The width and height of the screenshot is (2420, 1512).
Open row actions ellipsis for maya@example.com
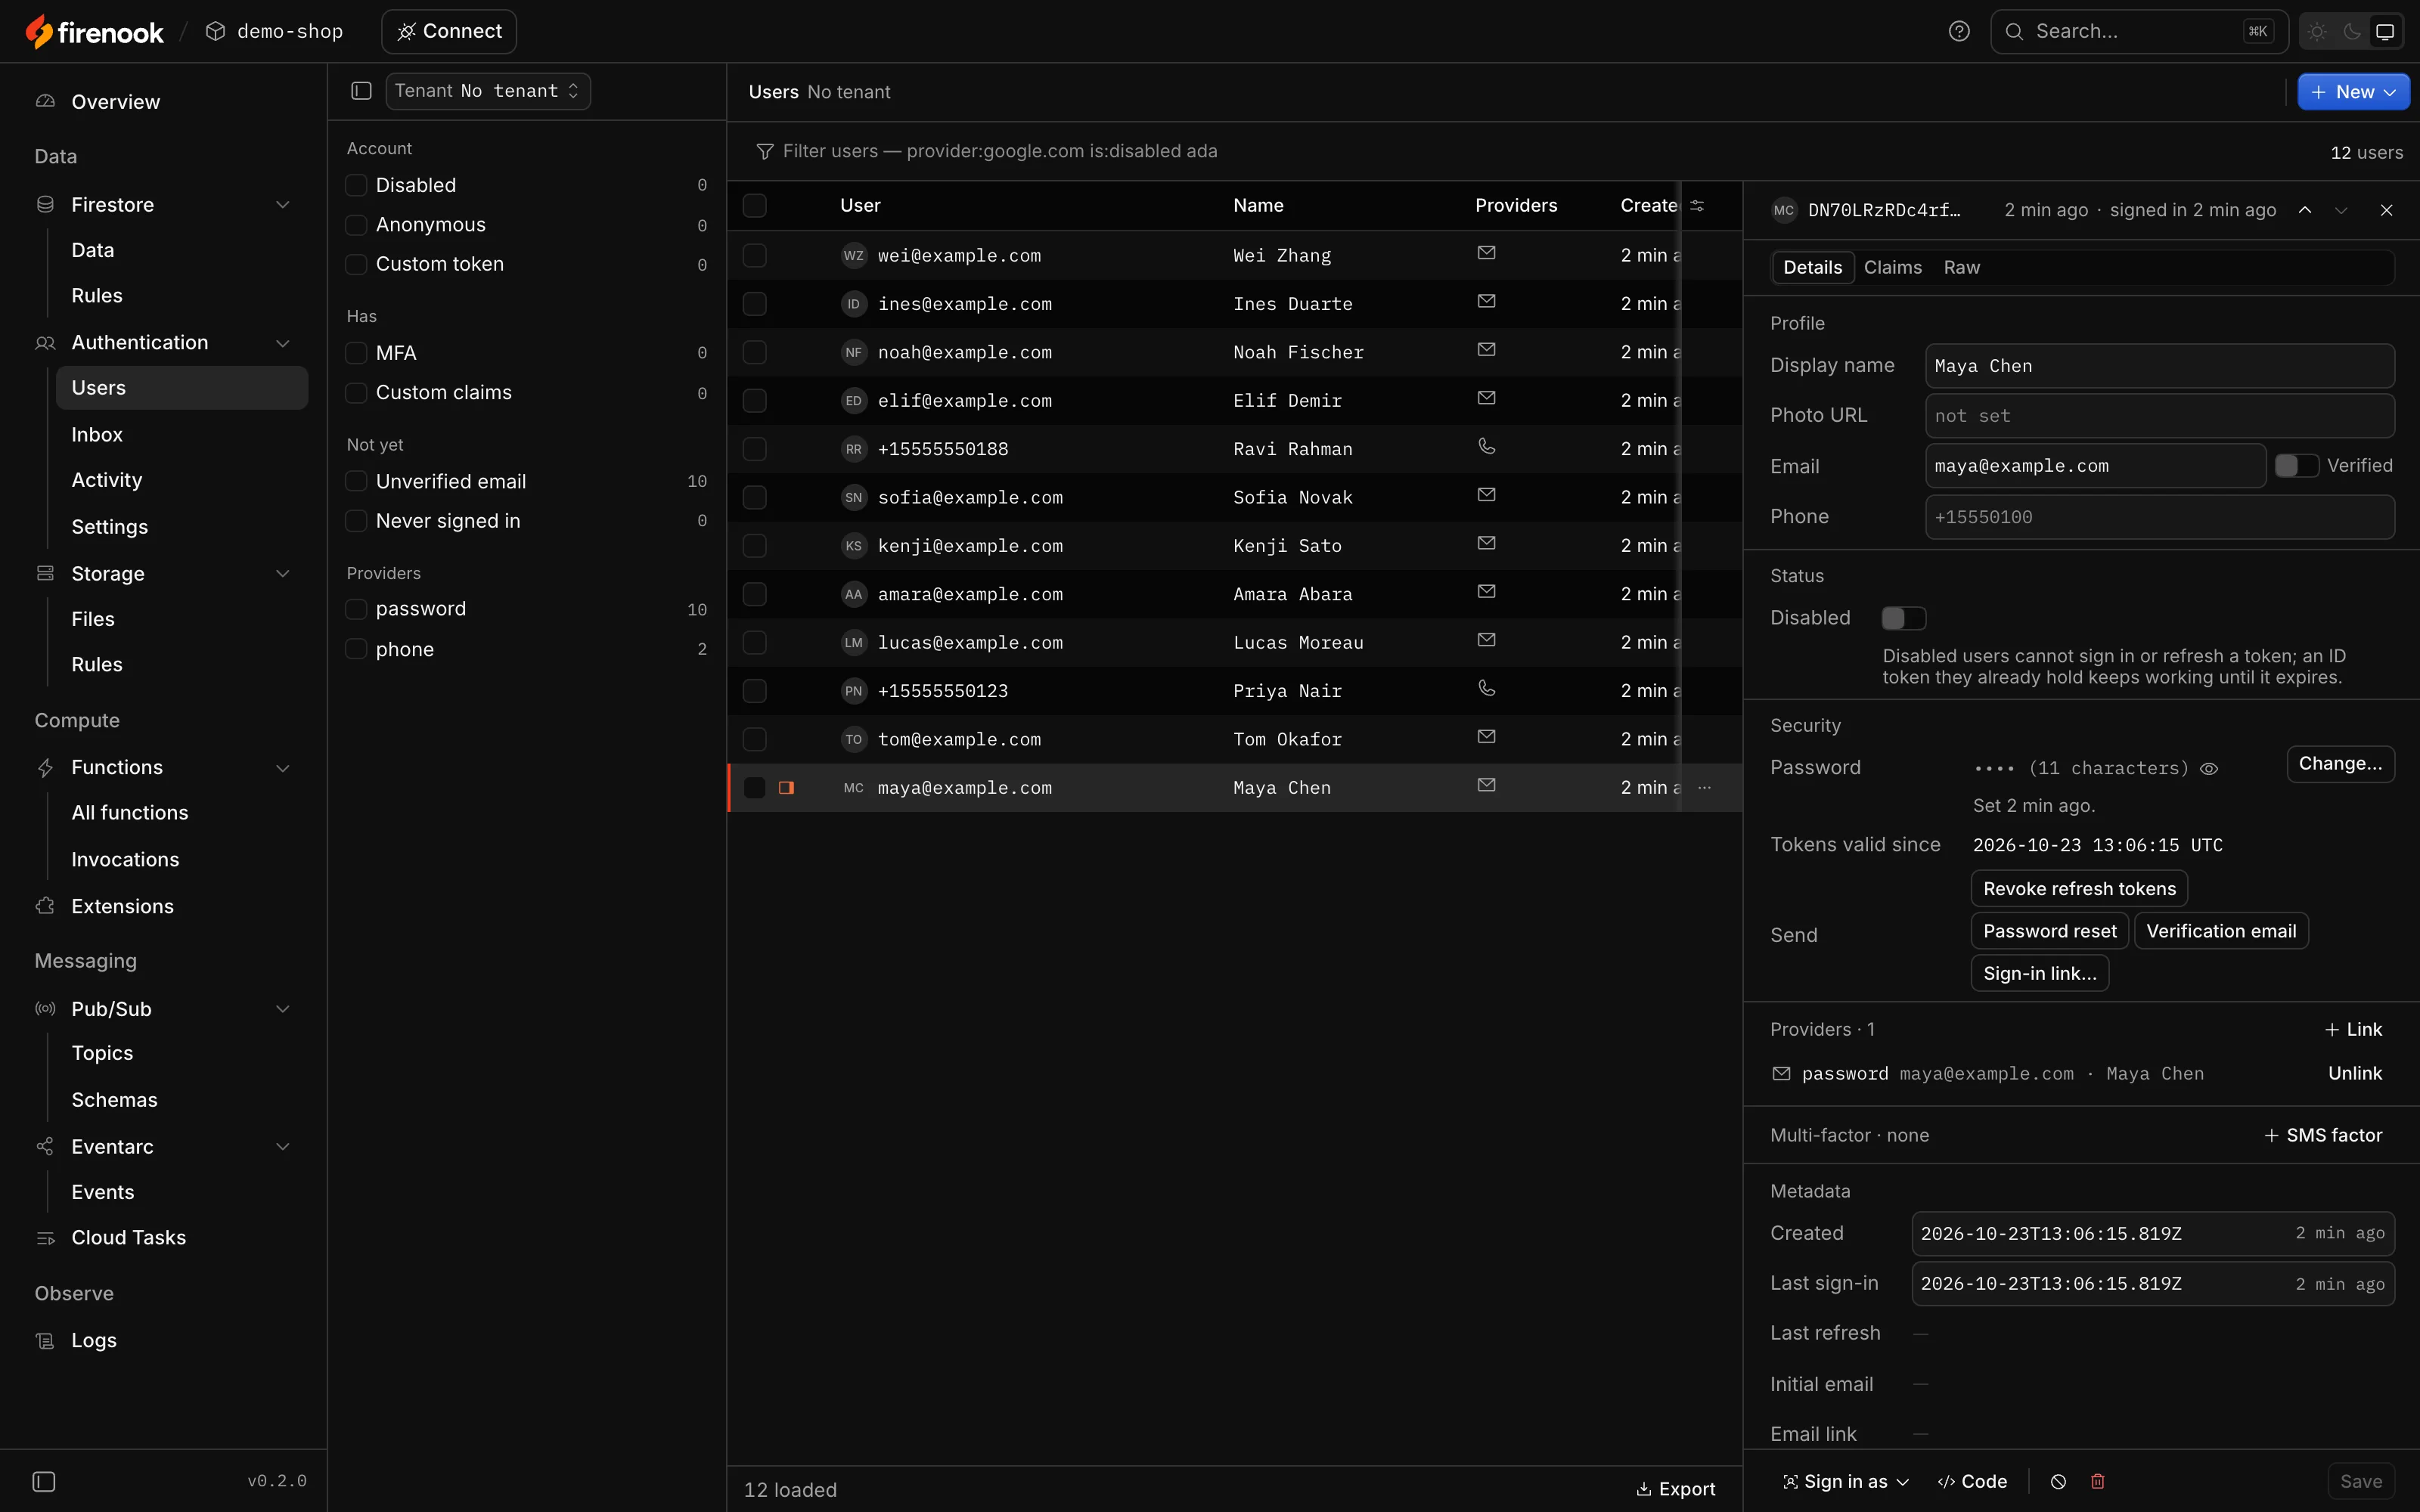click(x=1704, y=788)
